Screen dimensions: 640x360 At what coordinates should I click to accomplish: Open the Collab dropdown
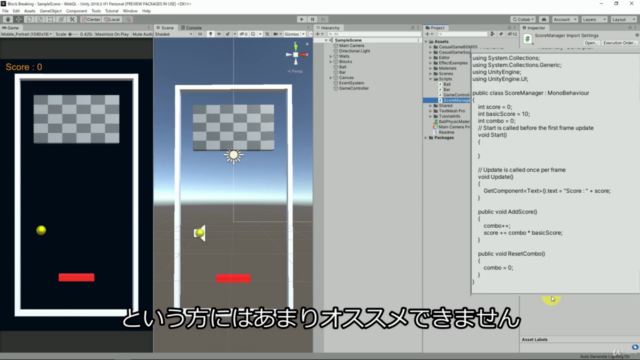[x=523, y=19]
